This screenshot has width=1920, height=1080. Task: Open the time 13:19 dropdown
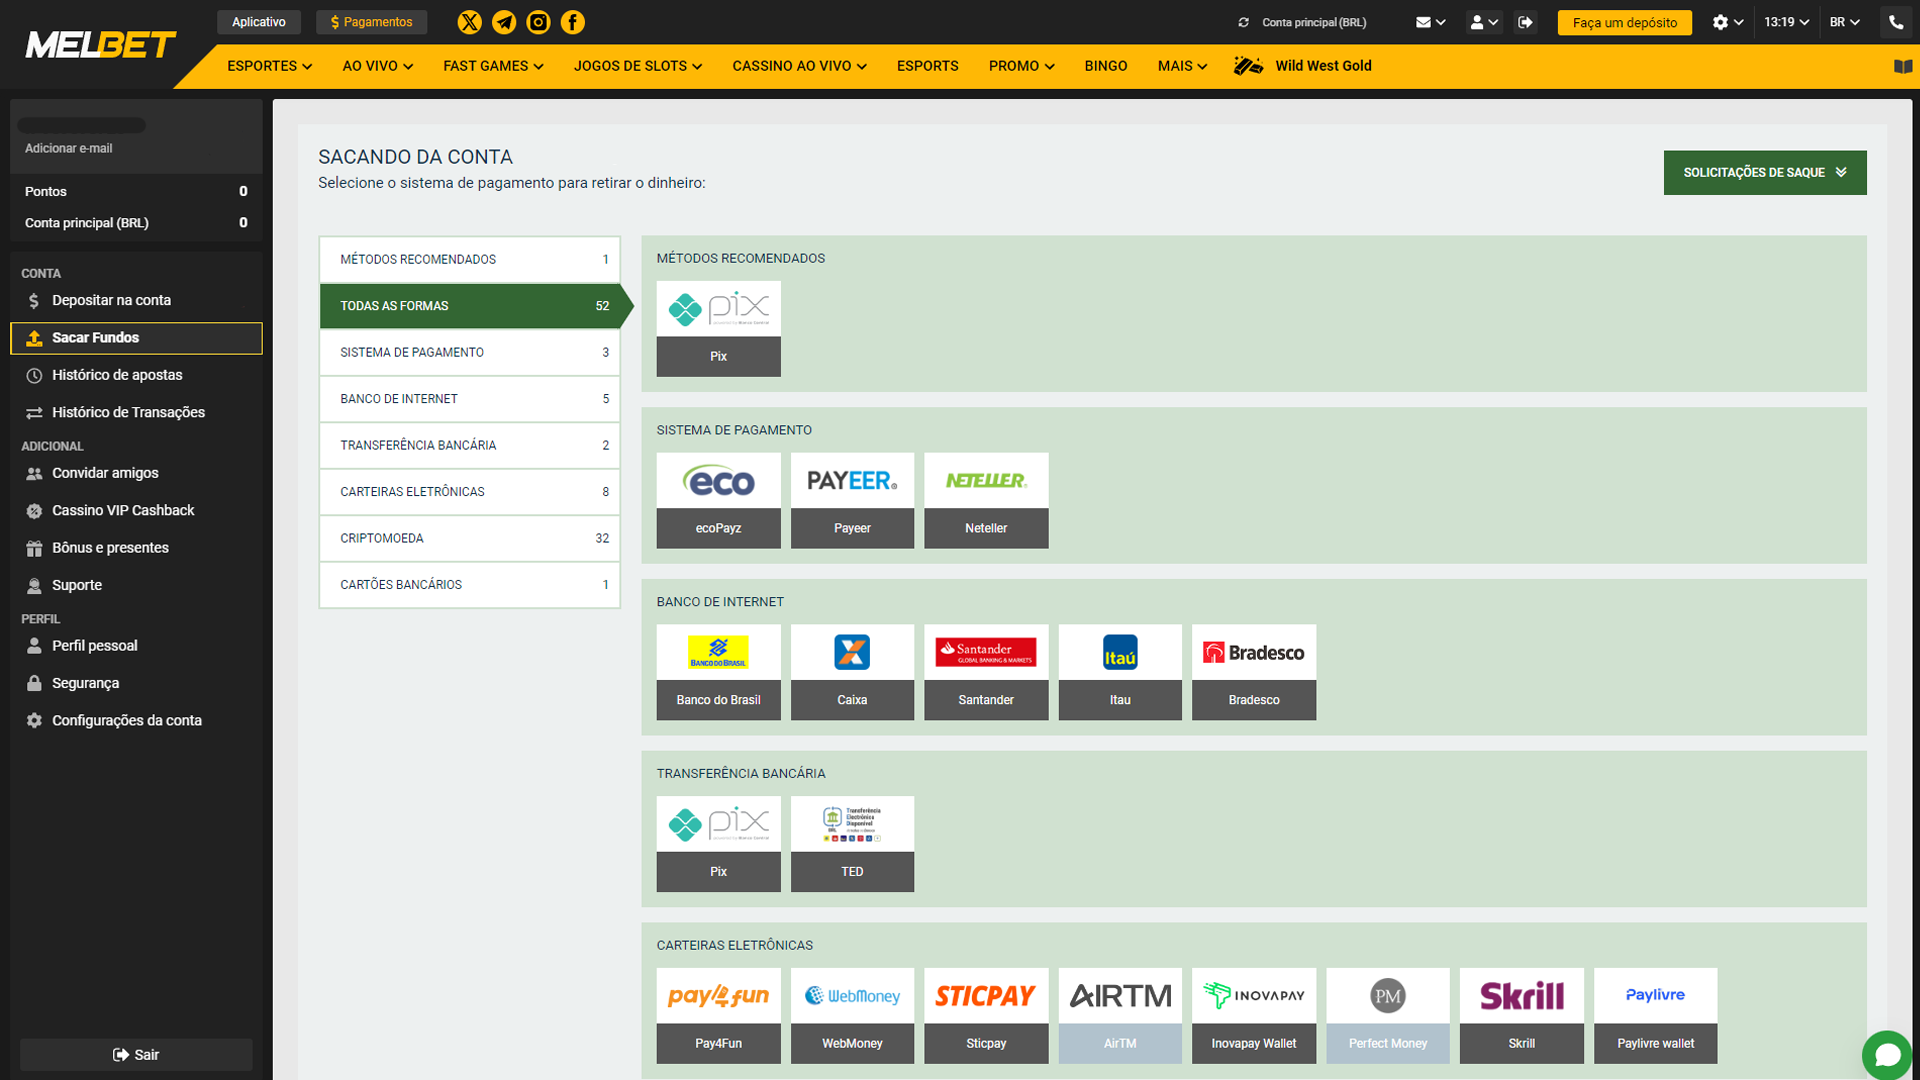tap(1786, 22)
